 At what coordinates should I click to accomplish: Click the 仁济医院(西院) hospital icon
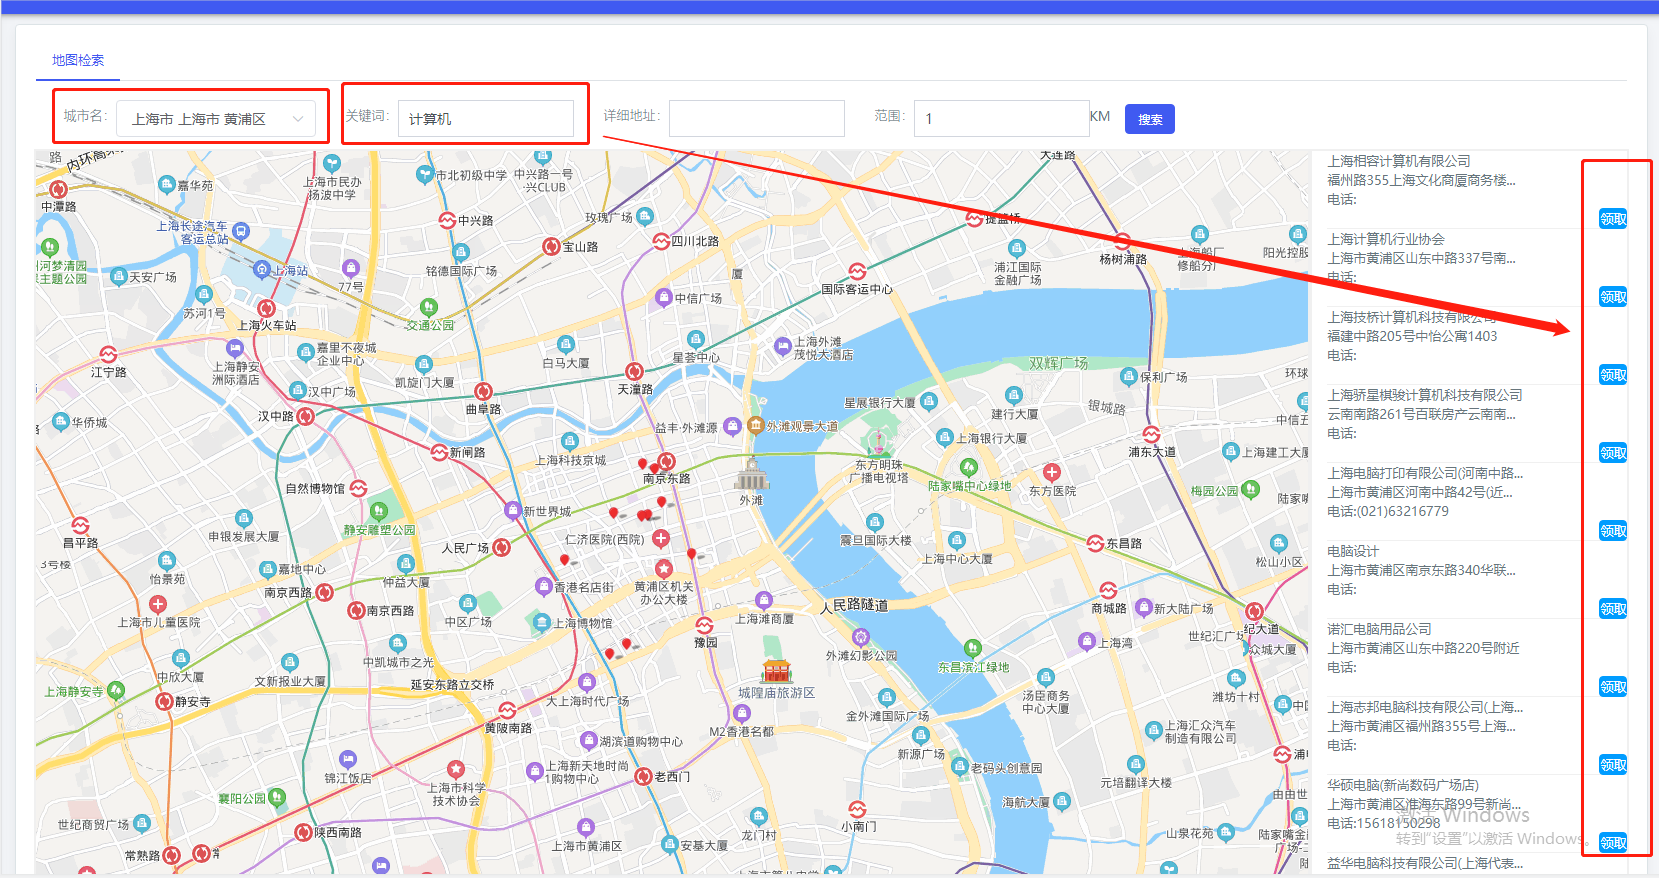tap(661, 538)
